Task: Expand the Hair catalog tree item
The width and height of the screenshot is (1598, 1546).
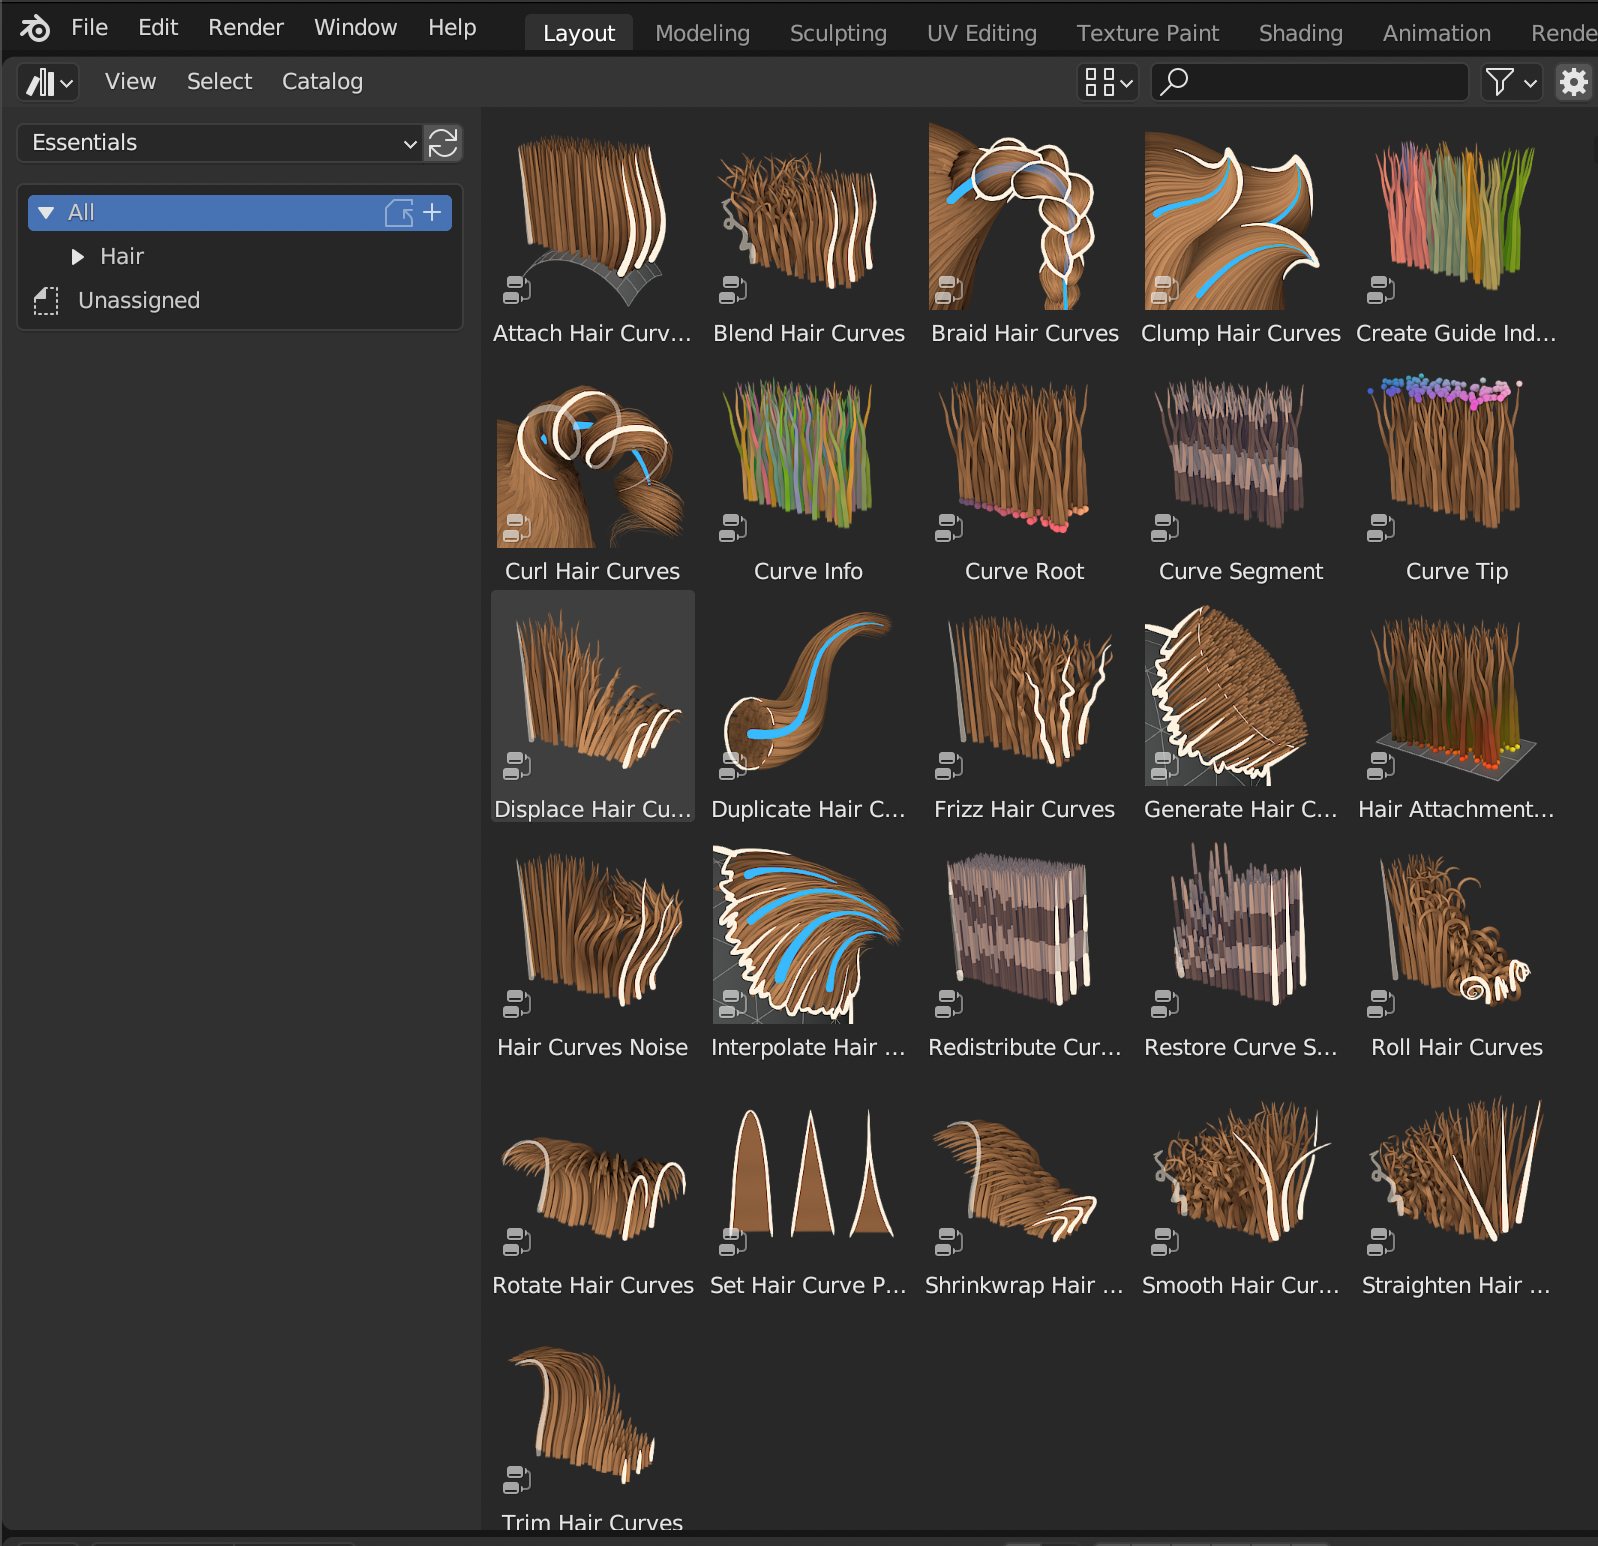Action: (x=78, y=257)
